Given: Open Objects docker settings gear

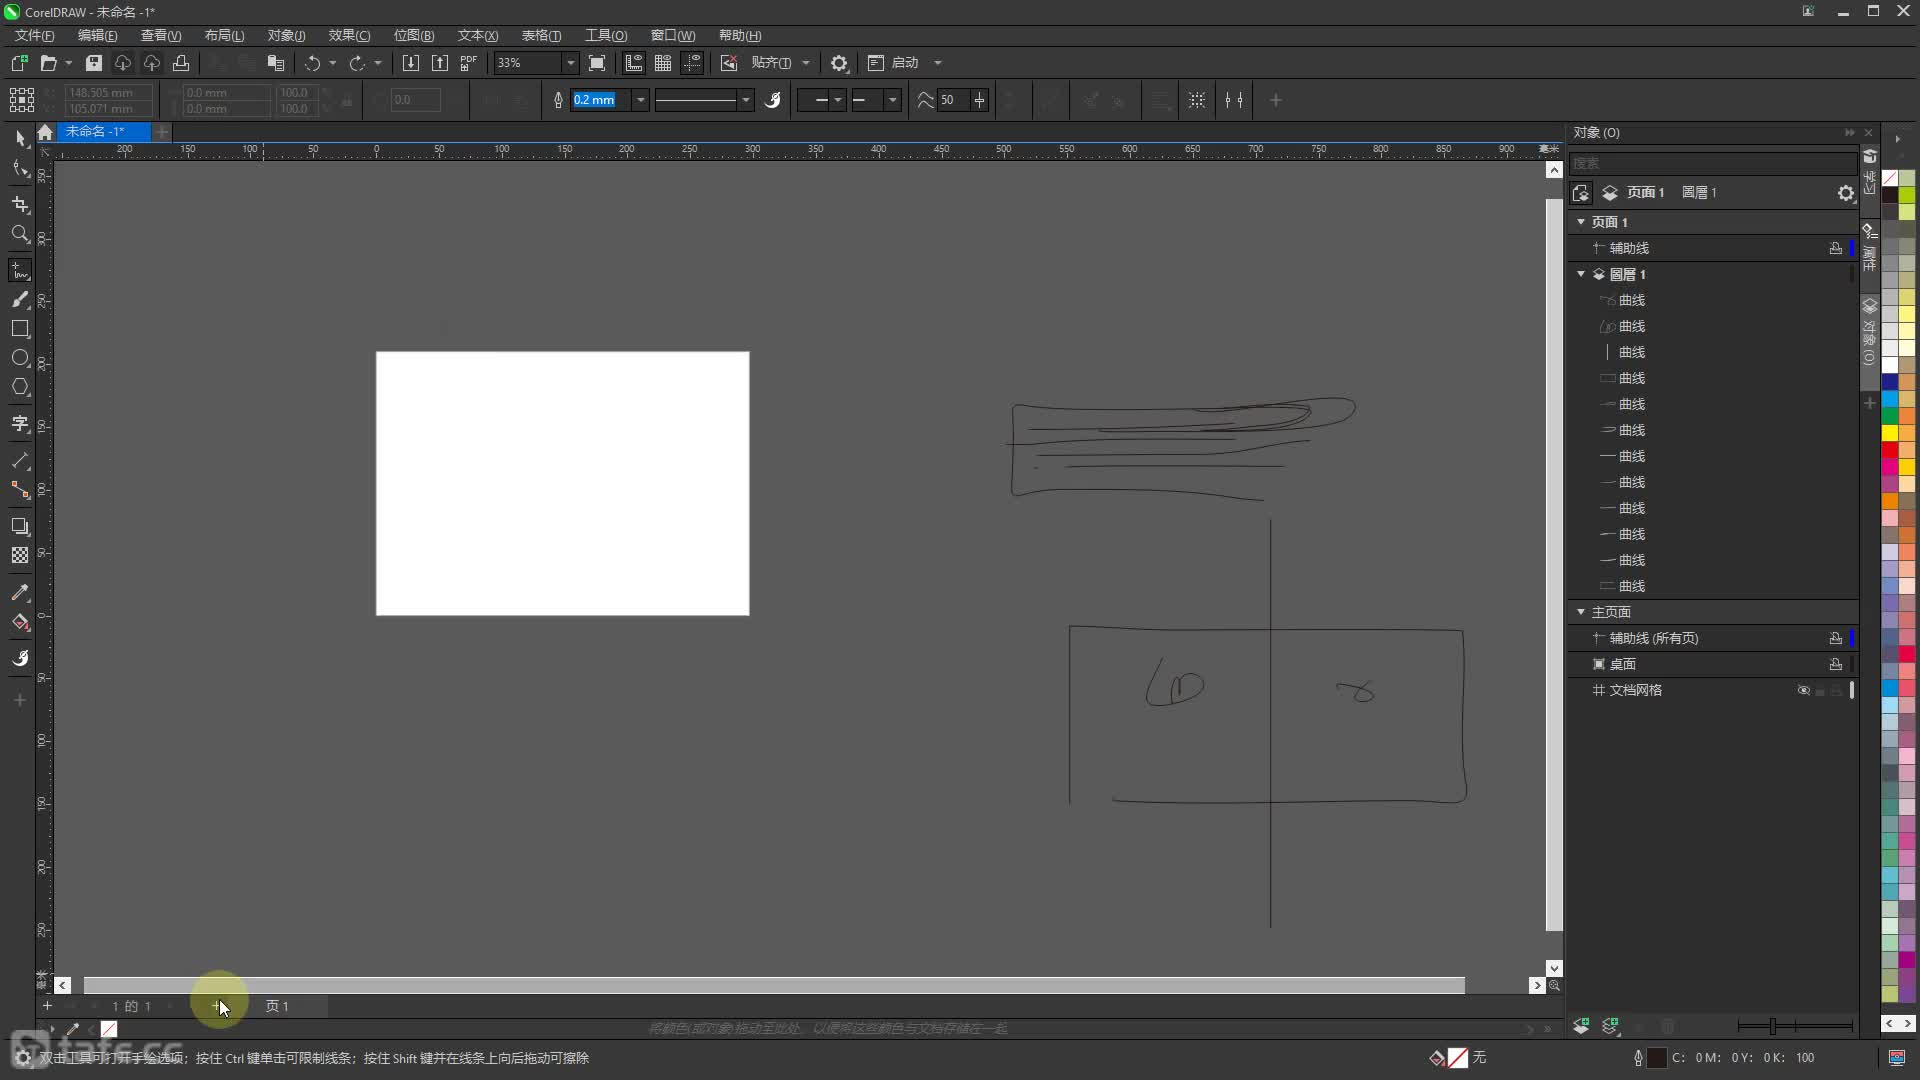Looking at the screenshot, I should (x=1846, y=193).
